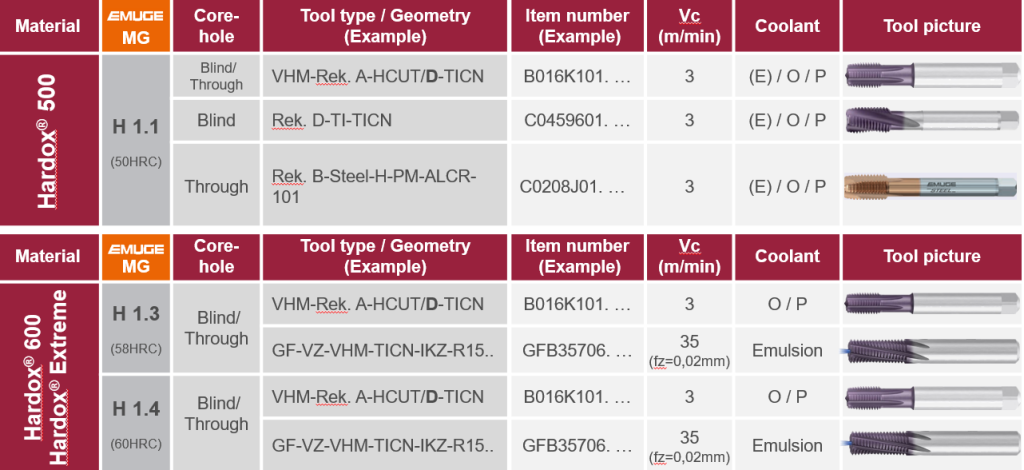This screenshot has width=1024, height=470.
Task: Select the H 1.4 (60HRC) group cell
Action: (135, 421)
